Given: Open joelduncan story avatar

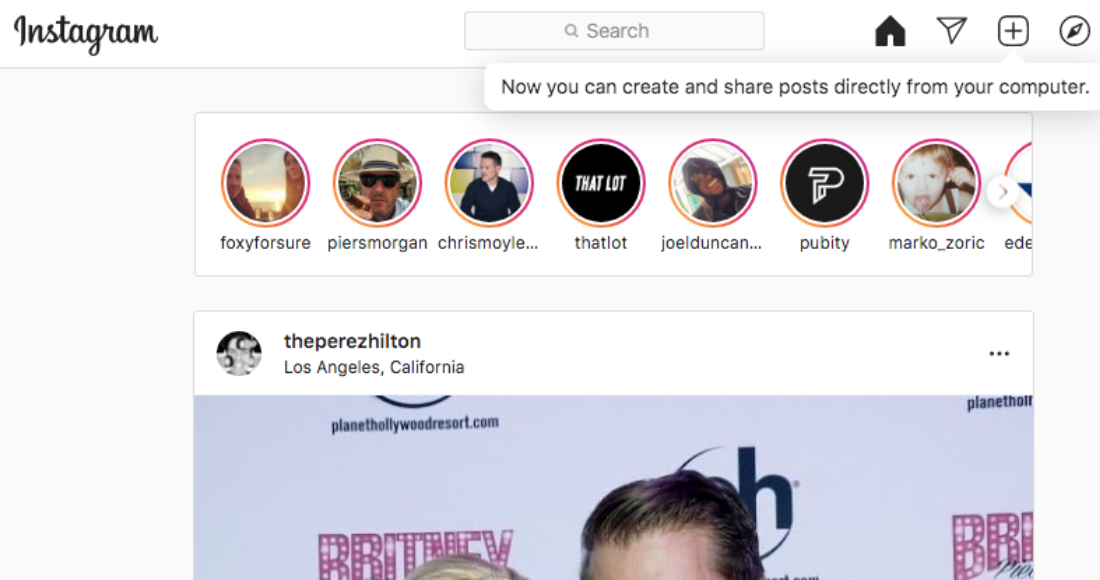Looking at the screenshot, I should 712,182.
